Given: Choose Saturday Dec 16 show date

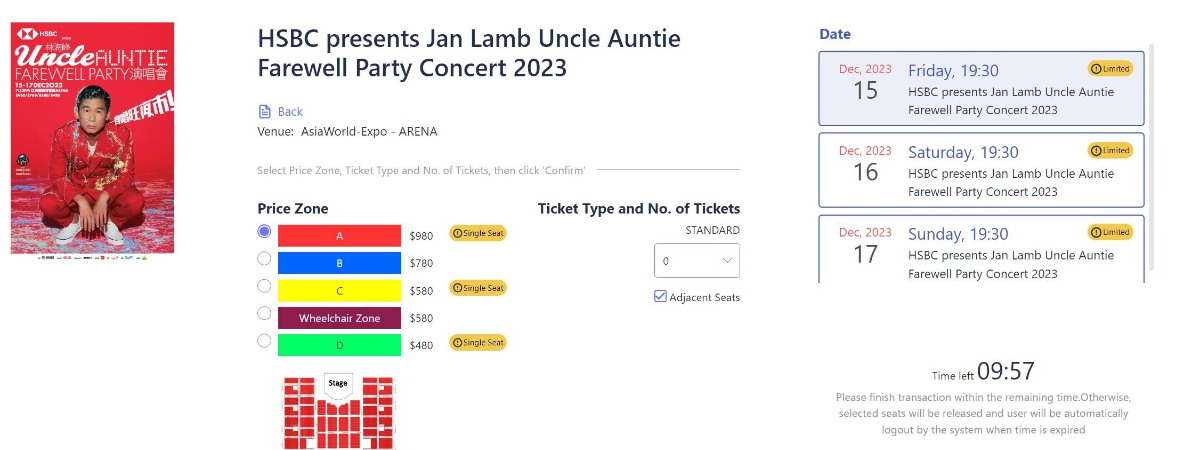Looking at the screenshot, I should tap(982, 170).
